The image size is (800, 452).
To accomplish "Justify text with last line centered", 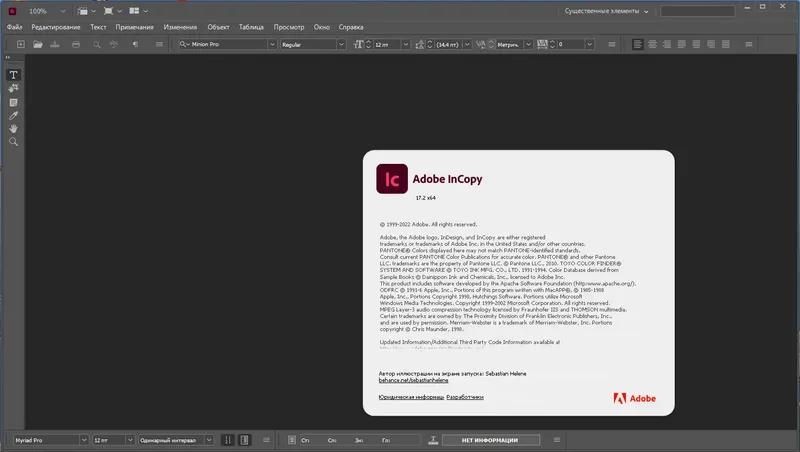I will pyautogui.click(x=696, y=44).
